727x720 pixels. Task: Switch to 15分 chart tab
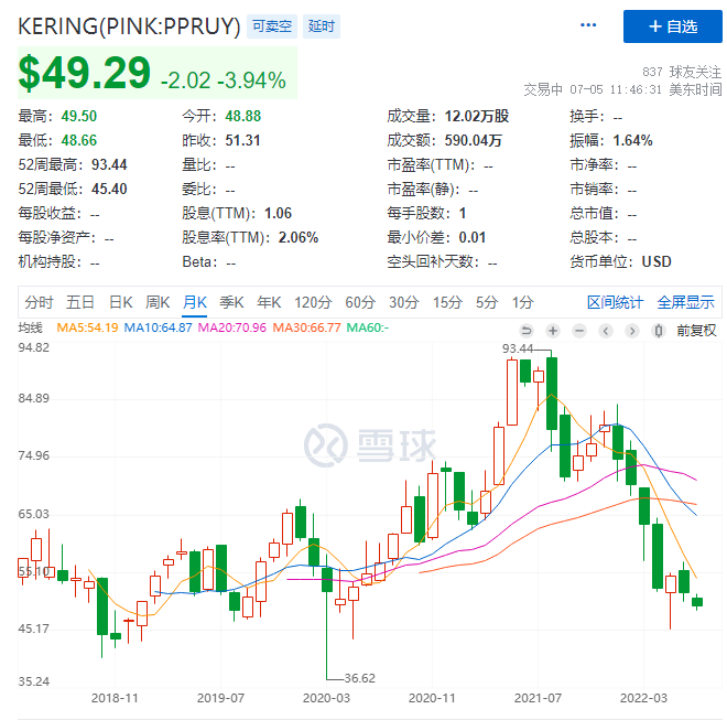click(447, 302)
